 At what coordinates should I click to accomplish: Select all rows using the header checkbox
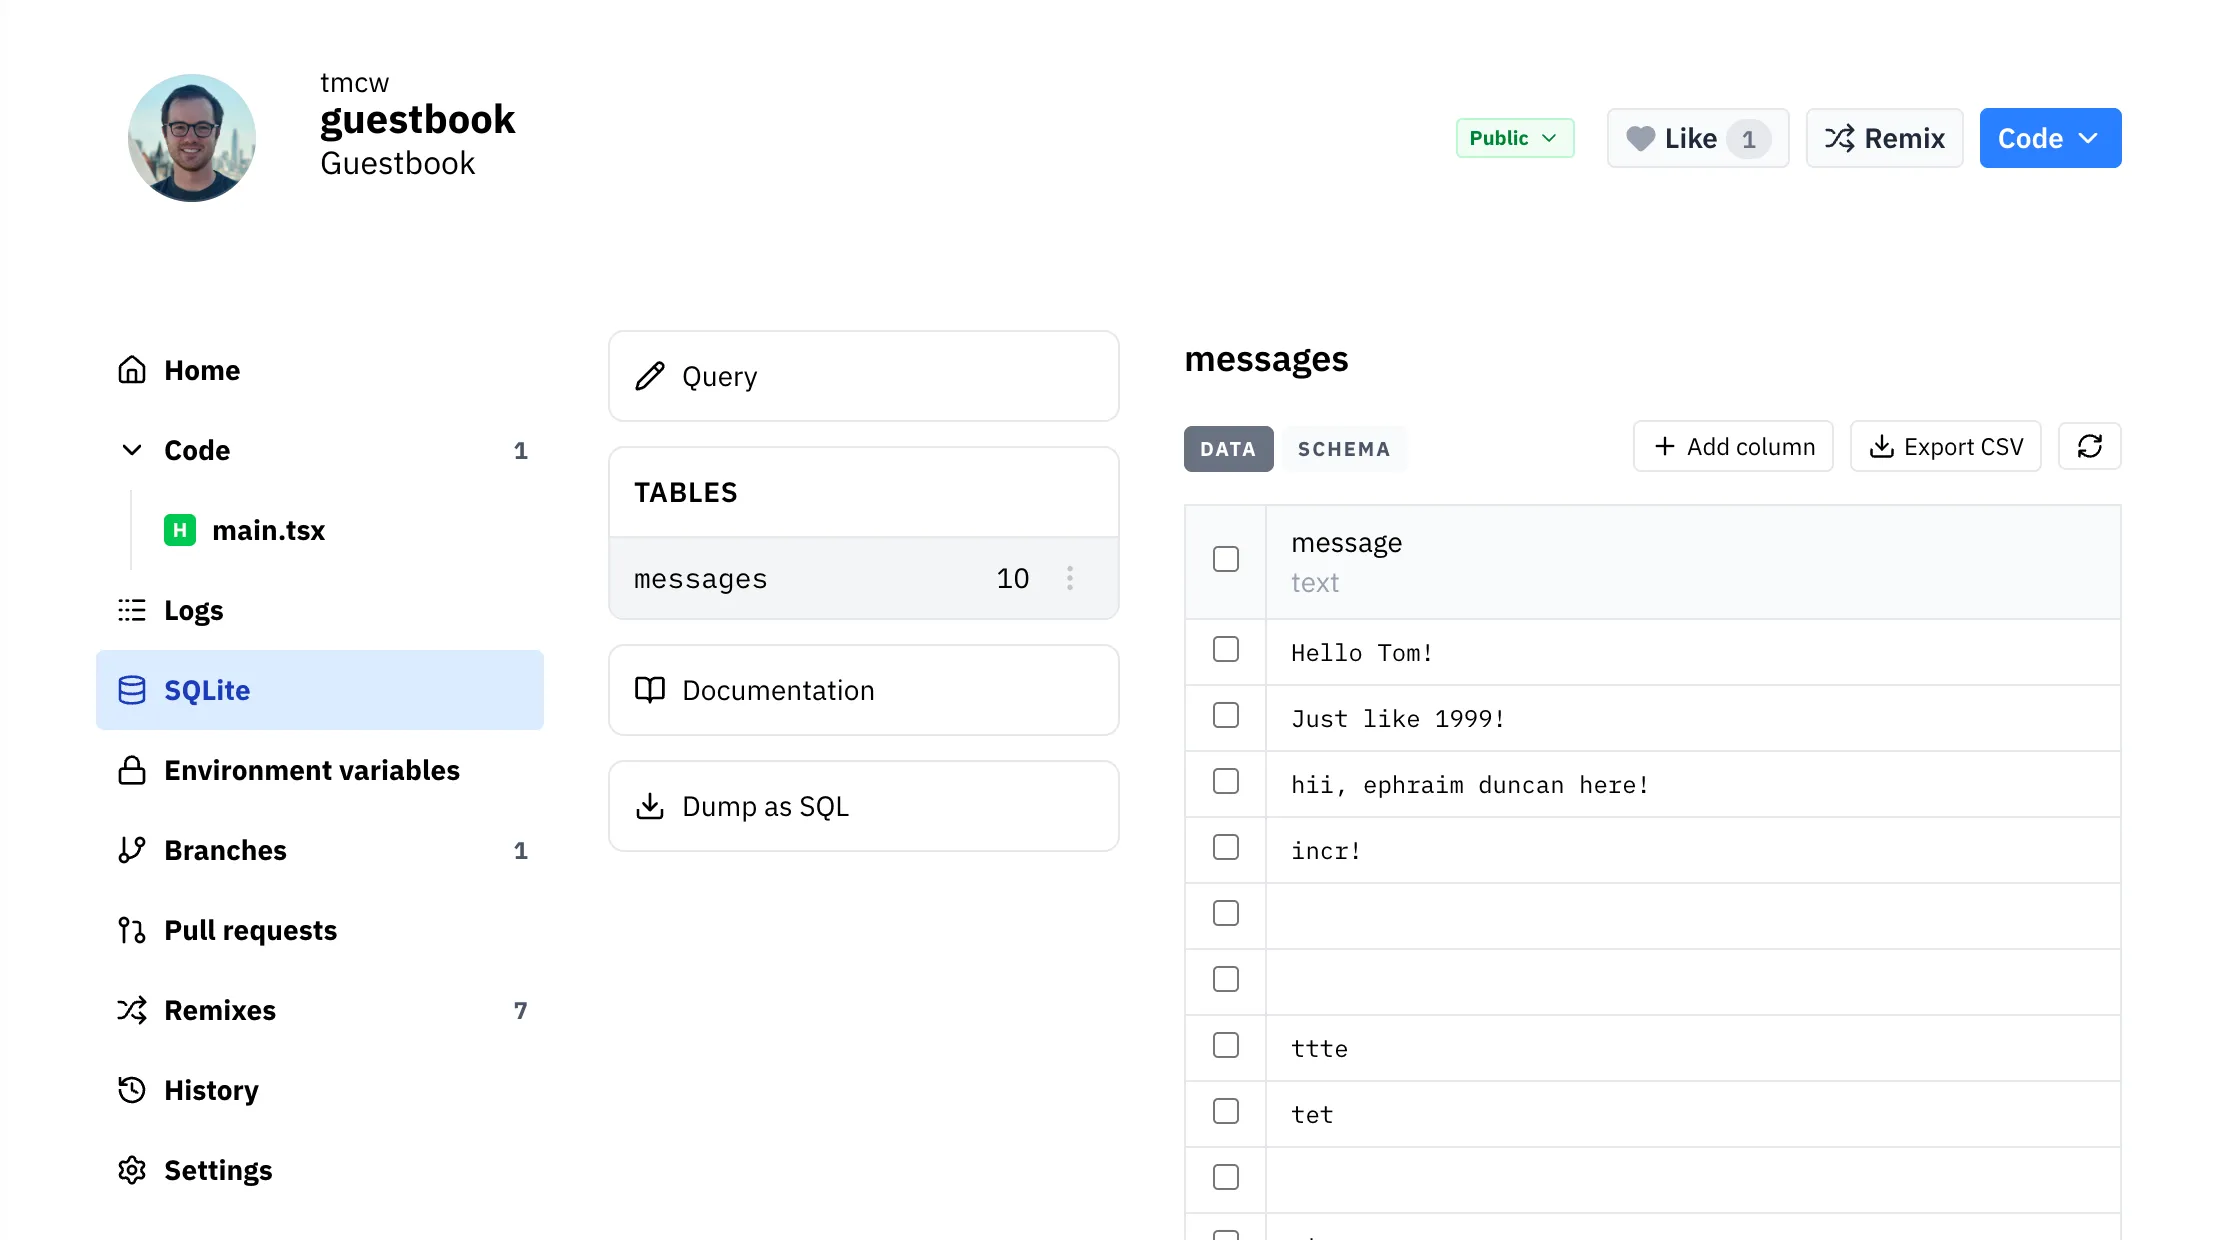point(1225,559)
